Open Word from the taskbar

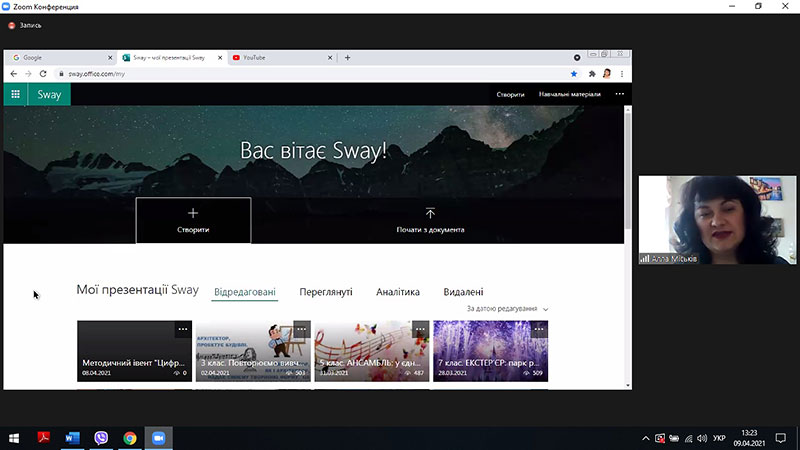click(x=72, y=438)
